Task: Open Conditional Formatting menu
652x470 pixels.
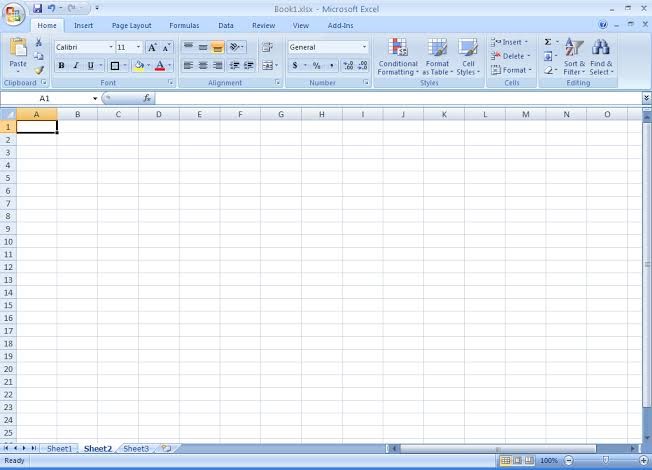Action: coord(398,57)
